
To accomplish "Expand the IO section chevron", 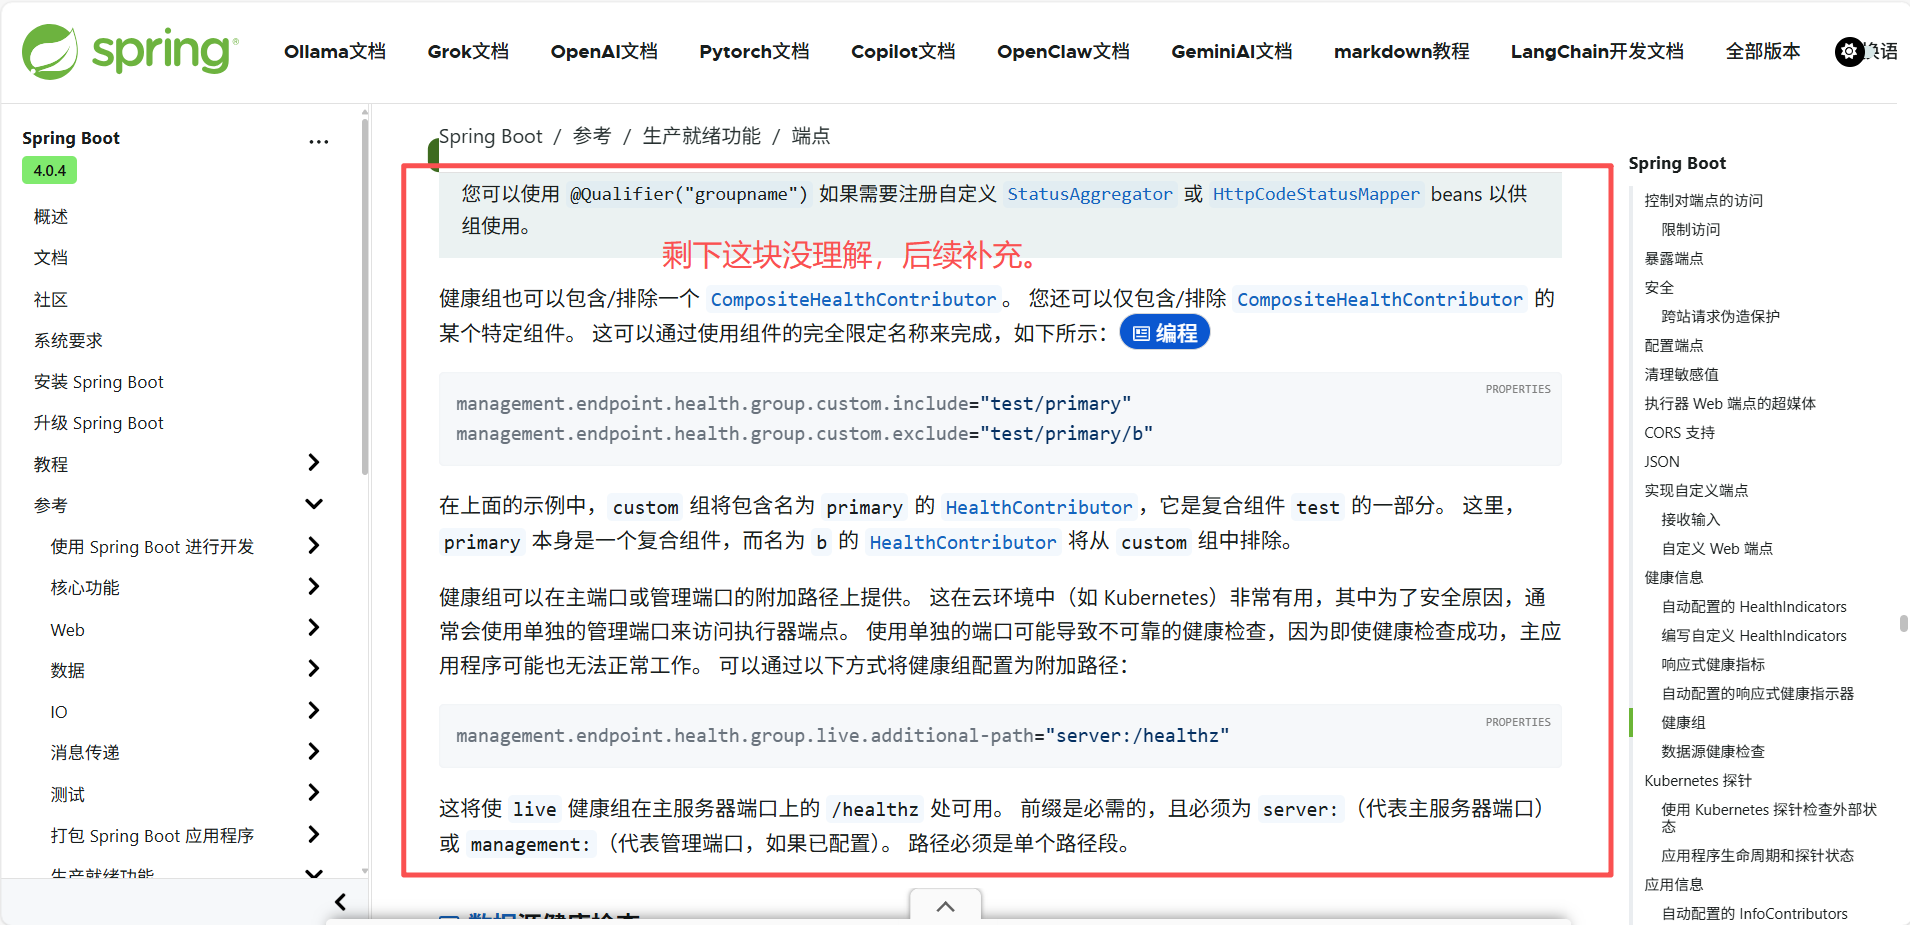I will click(314, 710).
